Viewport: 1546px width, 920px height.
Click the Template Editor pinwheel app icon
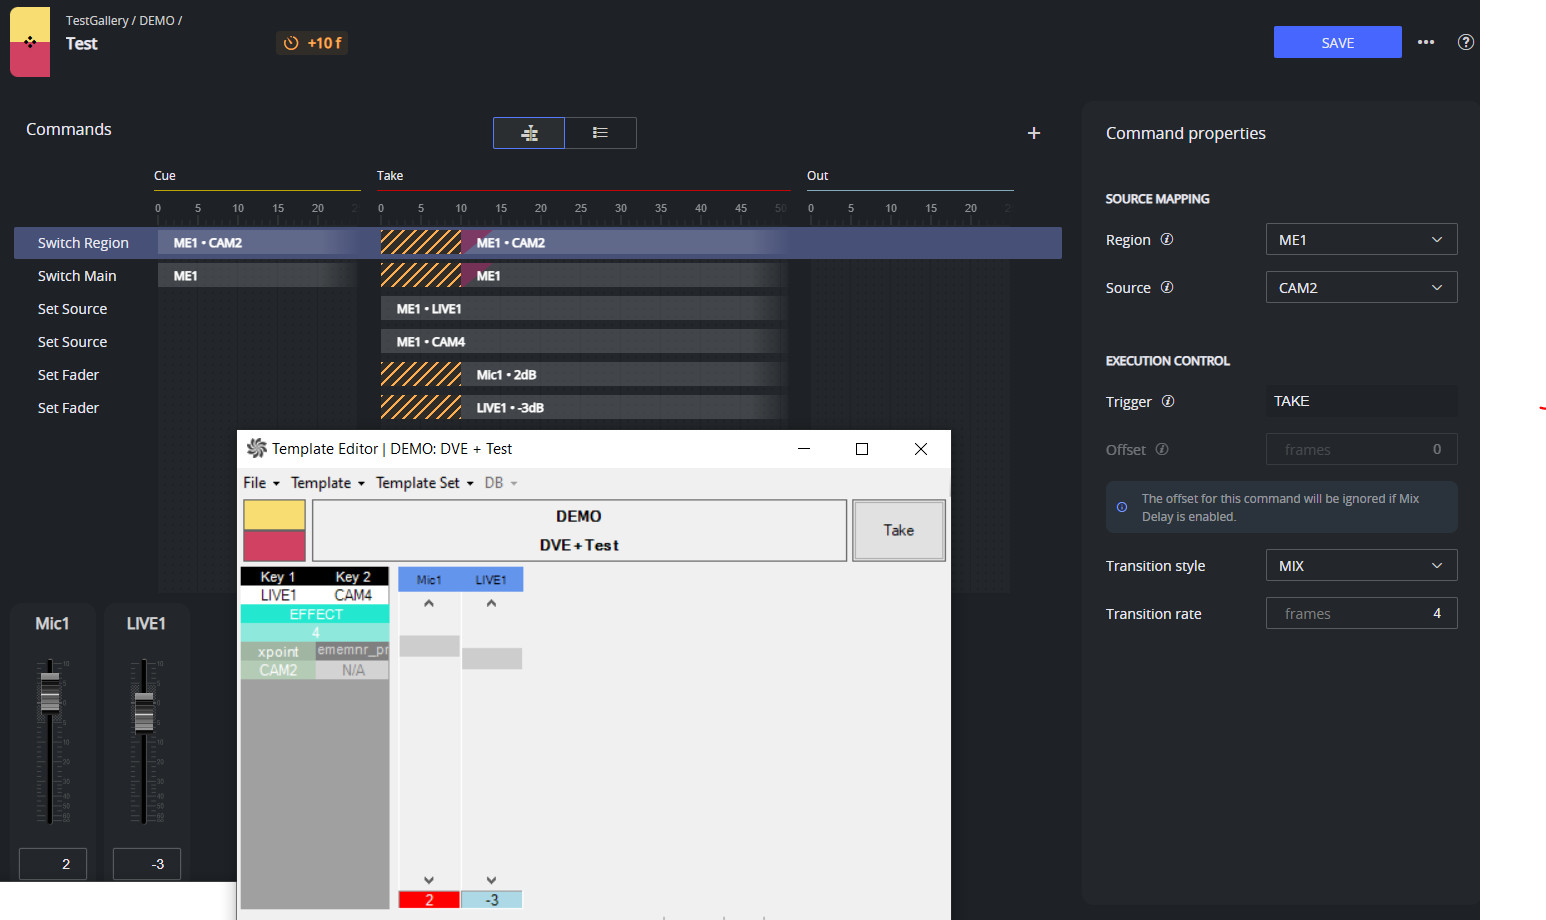257,448
